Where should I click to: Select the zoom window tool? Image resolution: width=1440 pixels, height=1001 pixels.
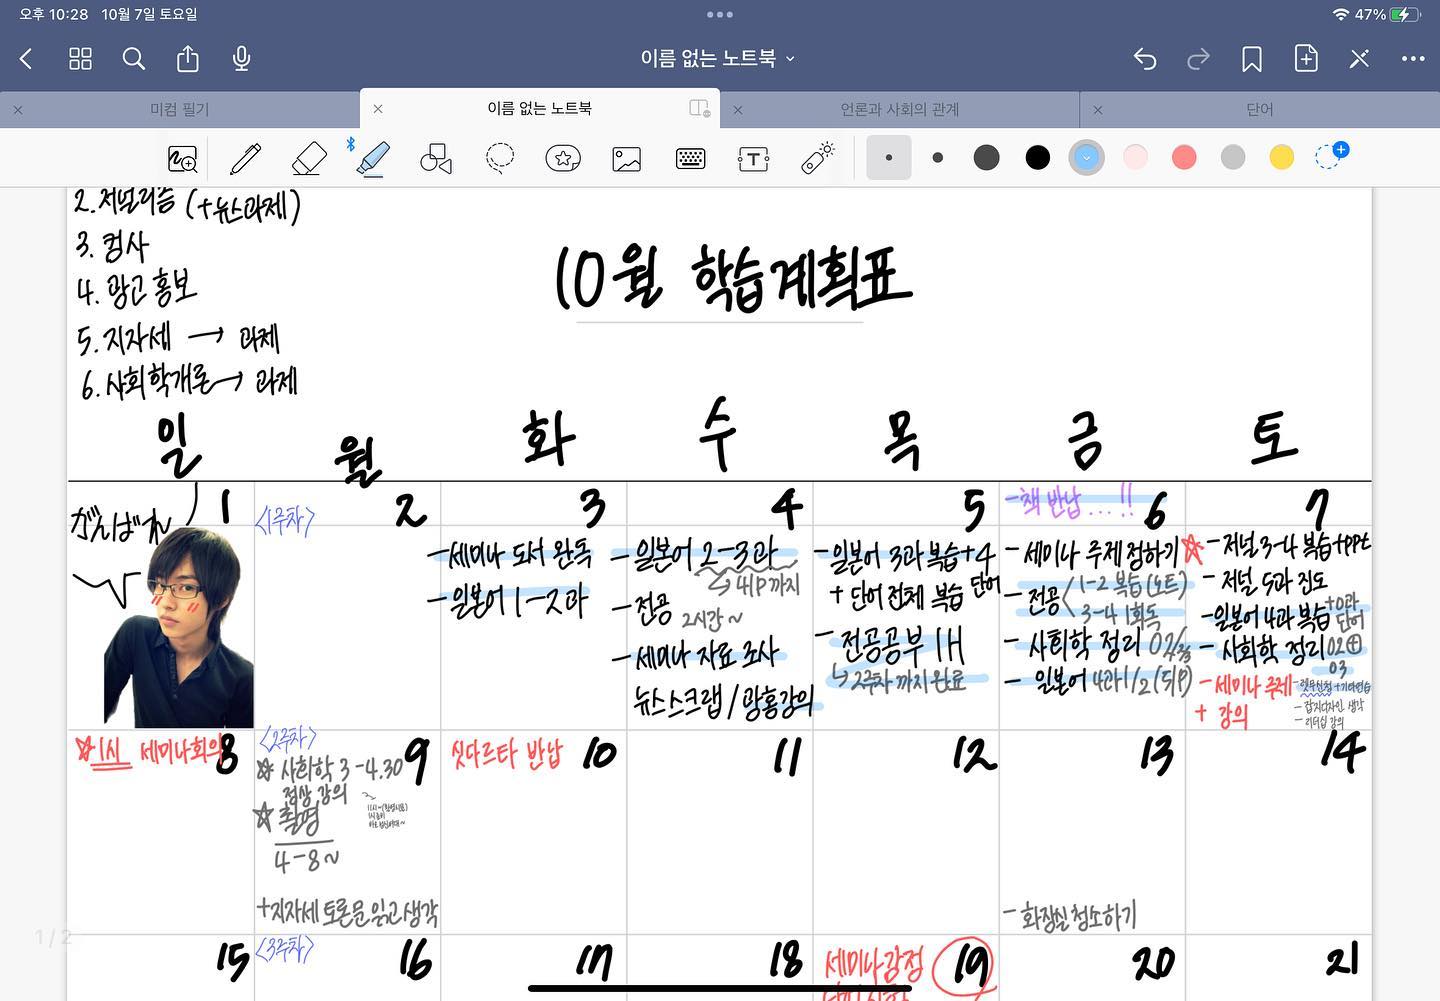click(183, 159)
